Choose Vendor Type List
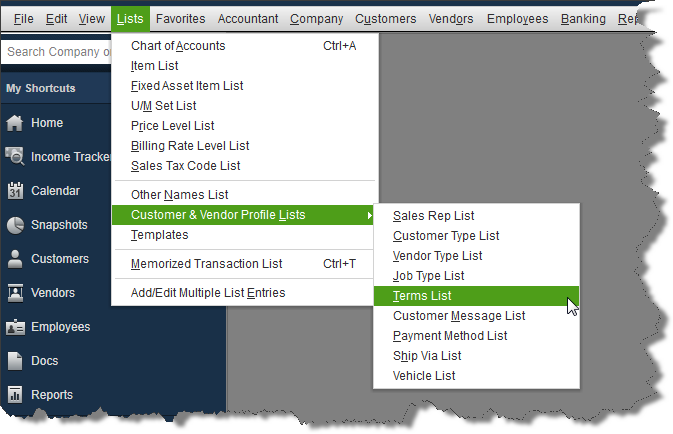 point(476,256)
